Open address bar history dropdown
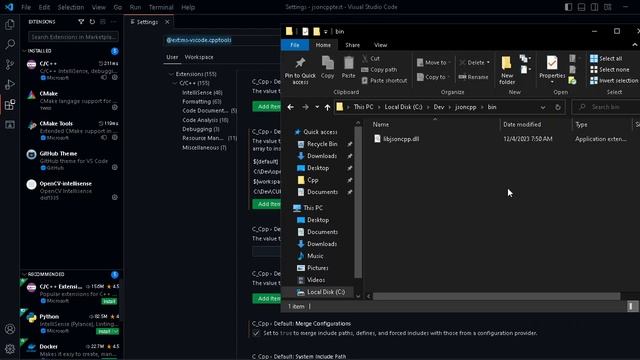The image size is (640, 360). pos(543,107)
